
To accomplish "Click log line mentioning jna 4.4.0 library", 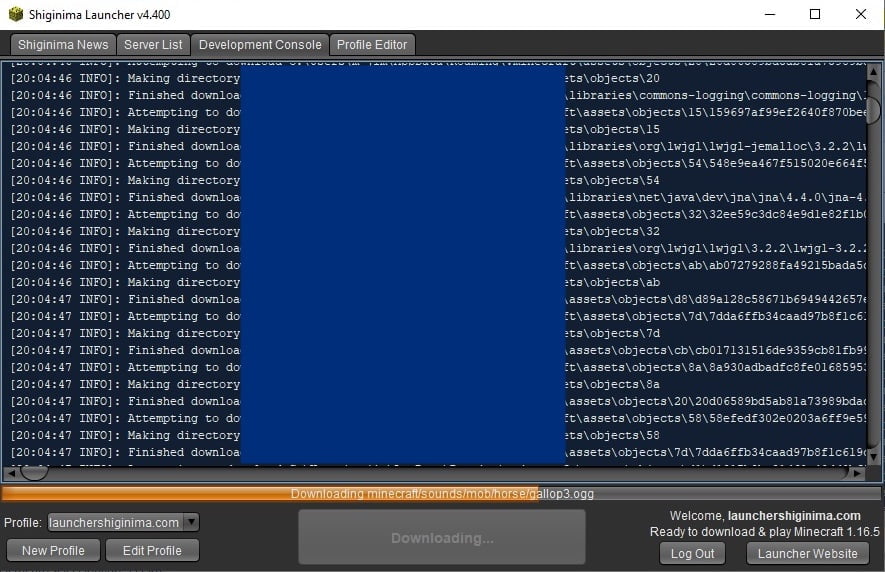I will [438, 197].
